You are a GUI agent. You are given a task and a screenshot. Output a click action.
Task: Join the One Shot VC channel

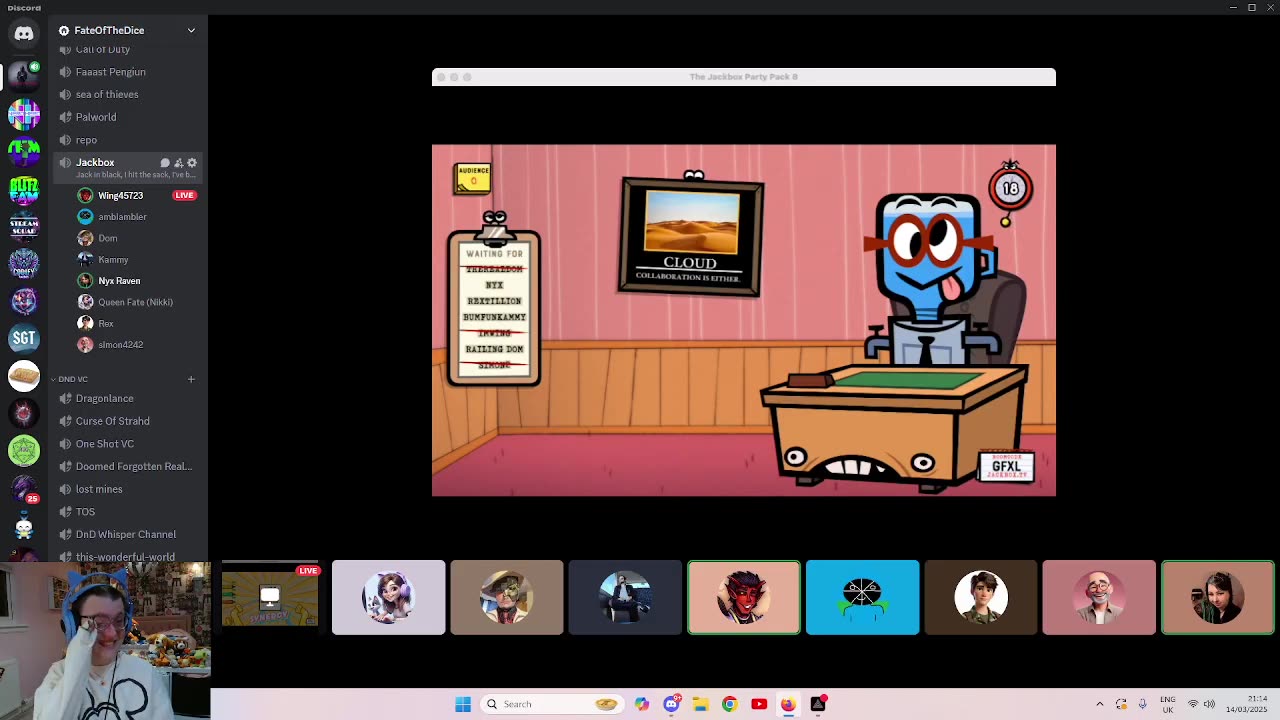point(128,444)
